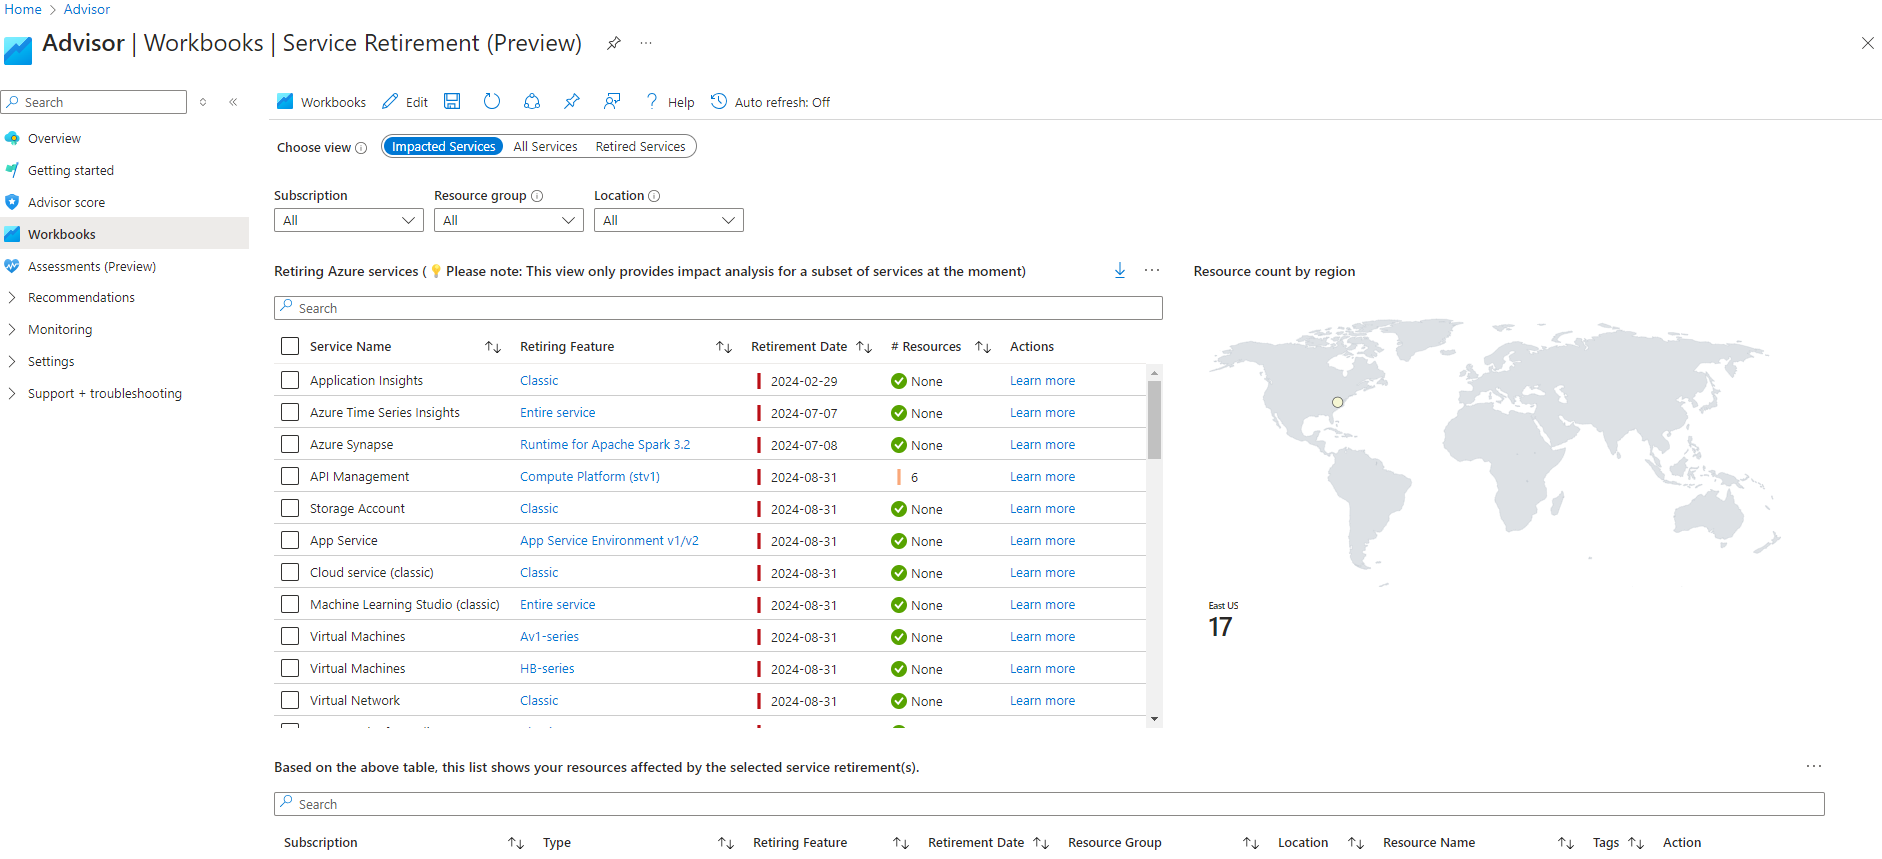Open more options for affected resources list

coord(1814,766)
